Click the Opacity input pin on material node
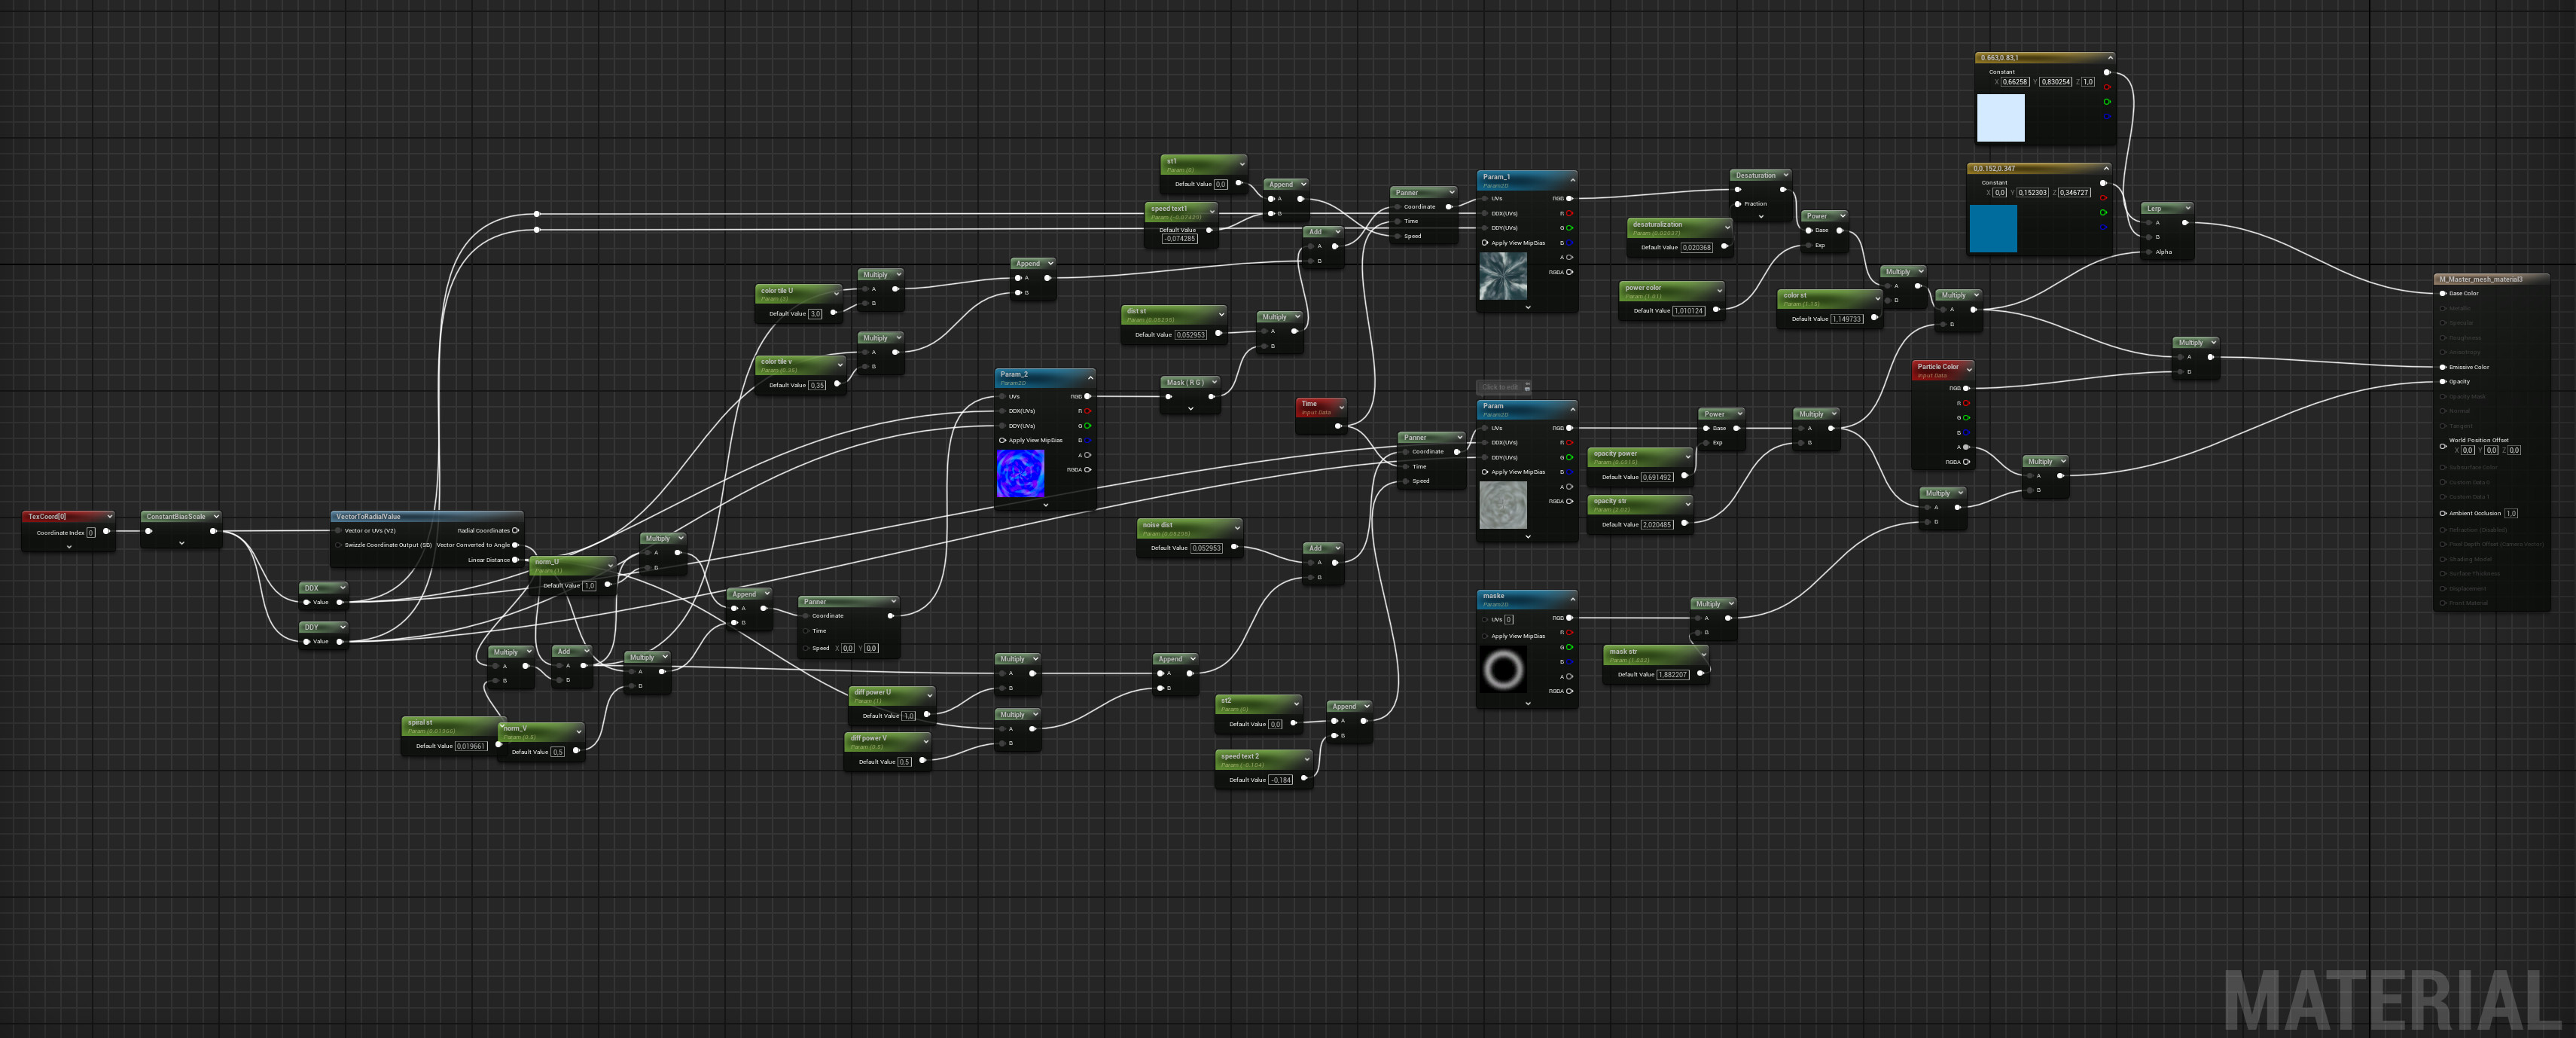 tap(2443, 381)
